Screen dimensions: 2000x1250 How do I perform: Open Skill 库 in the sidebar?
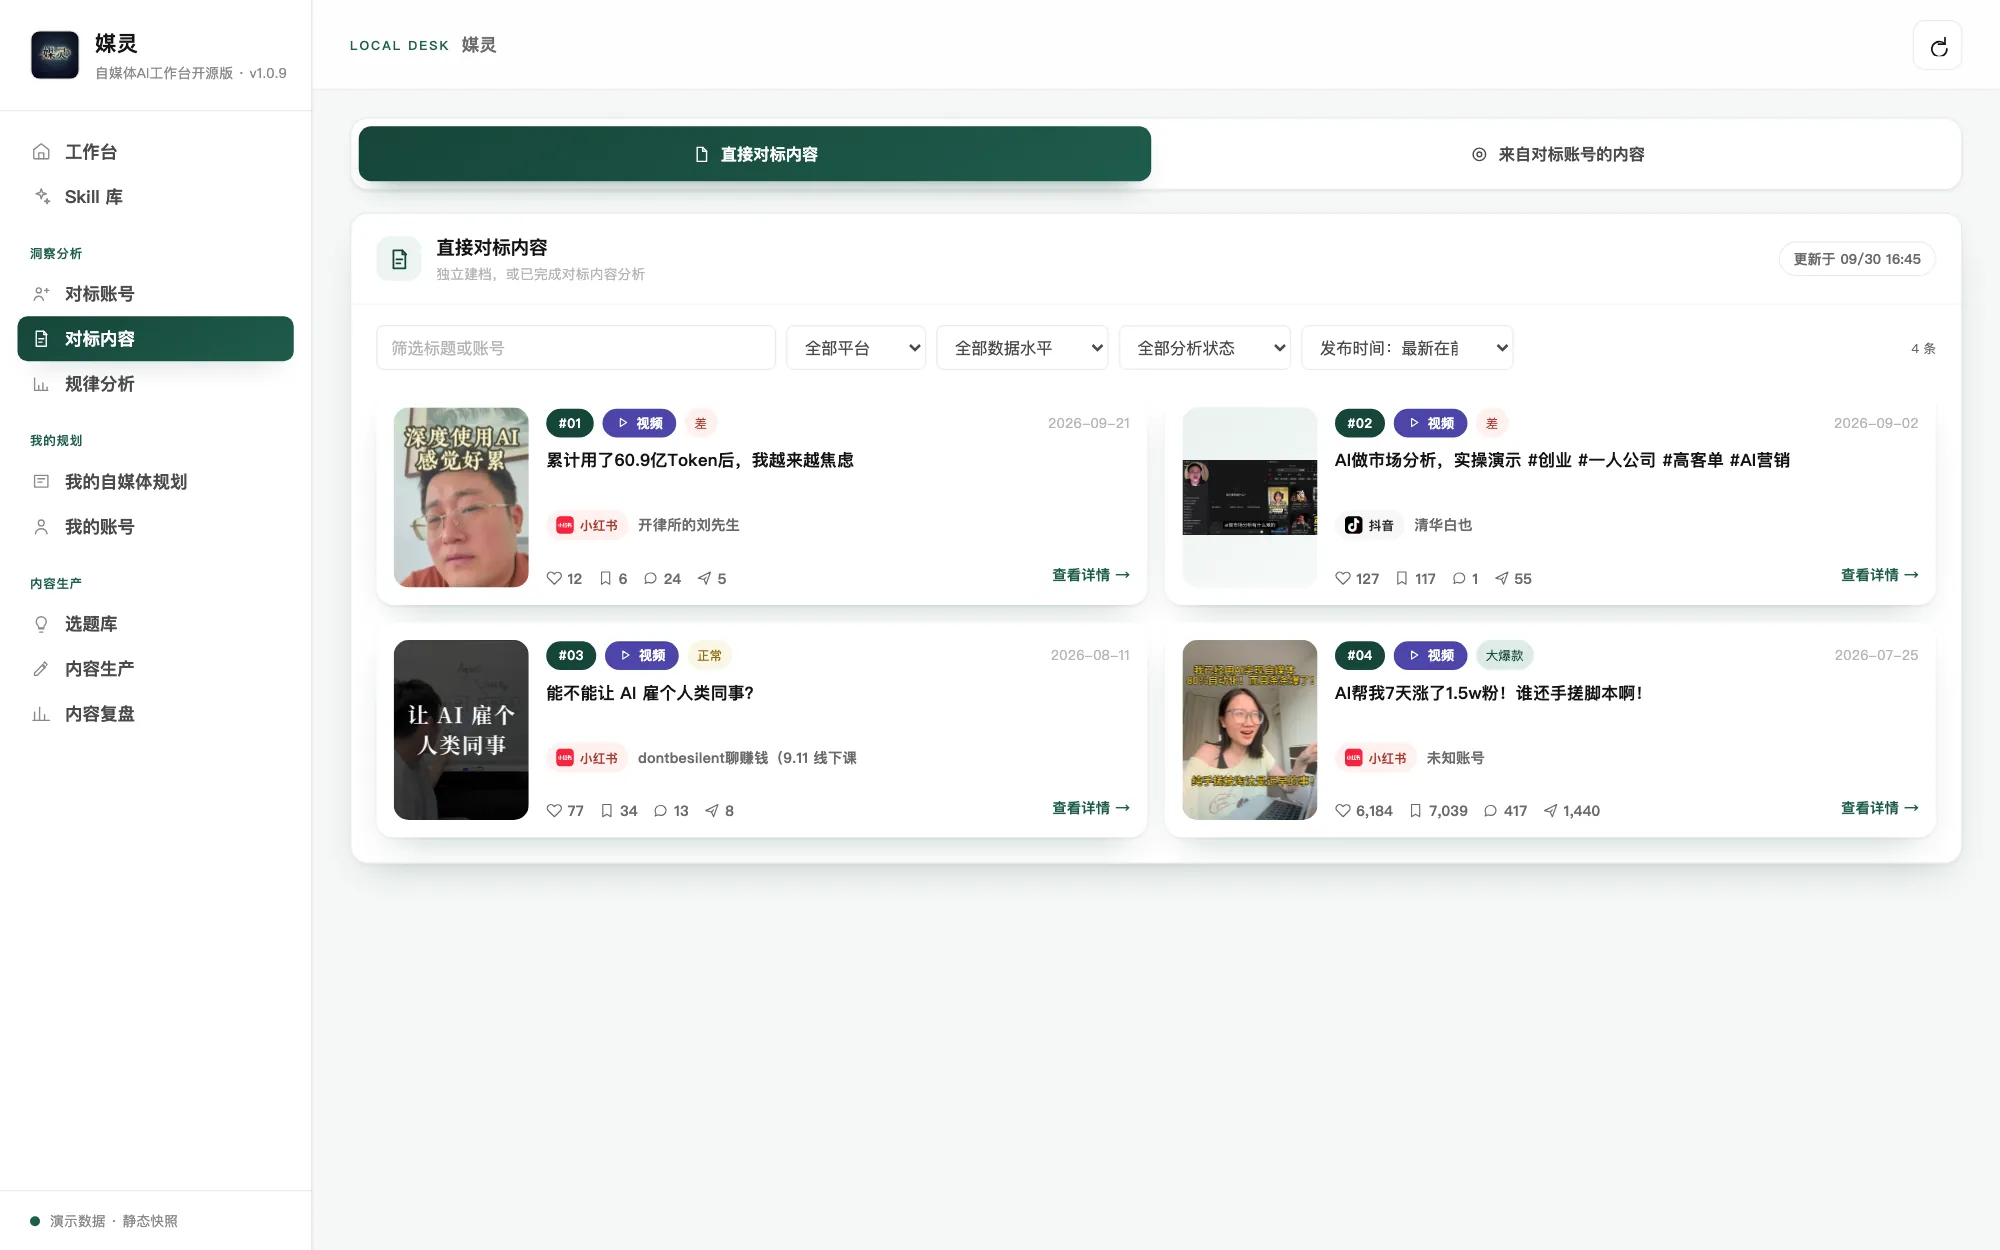(155, 197)
